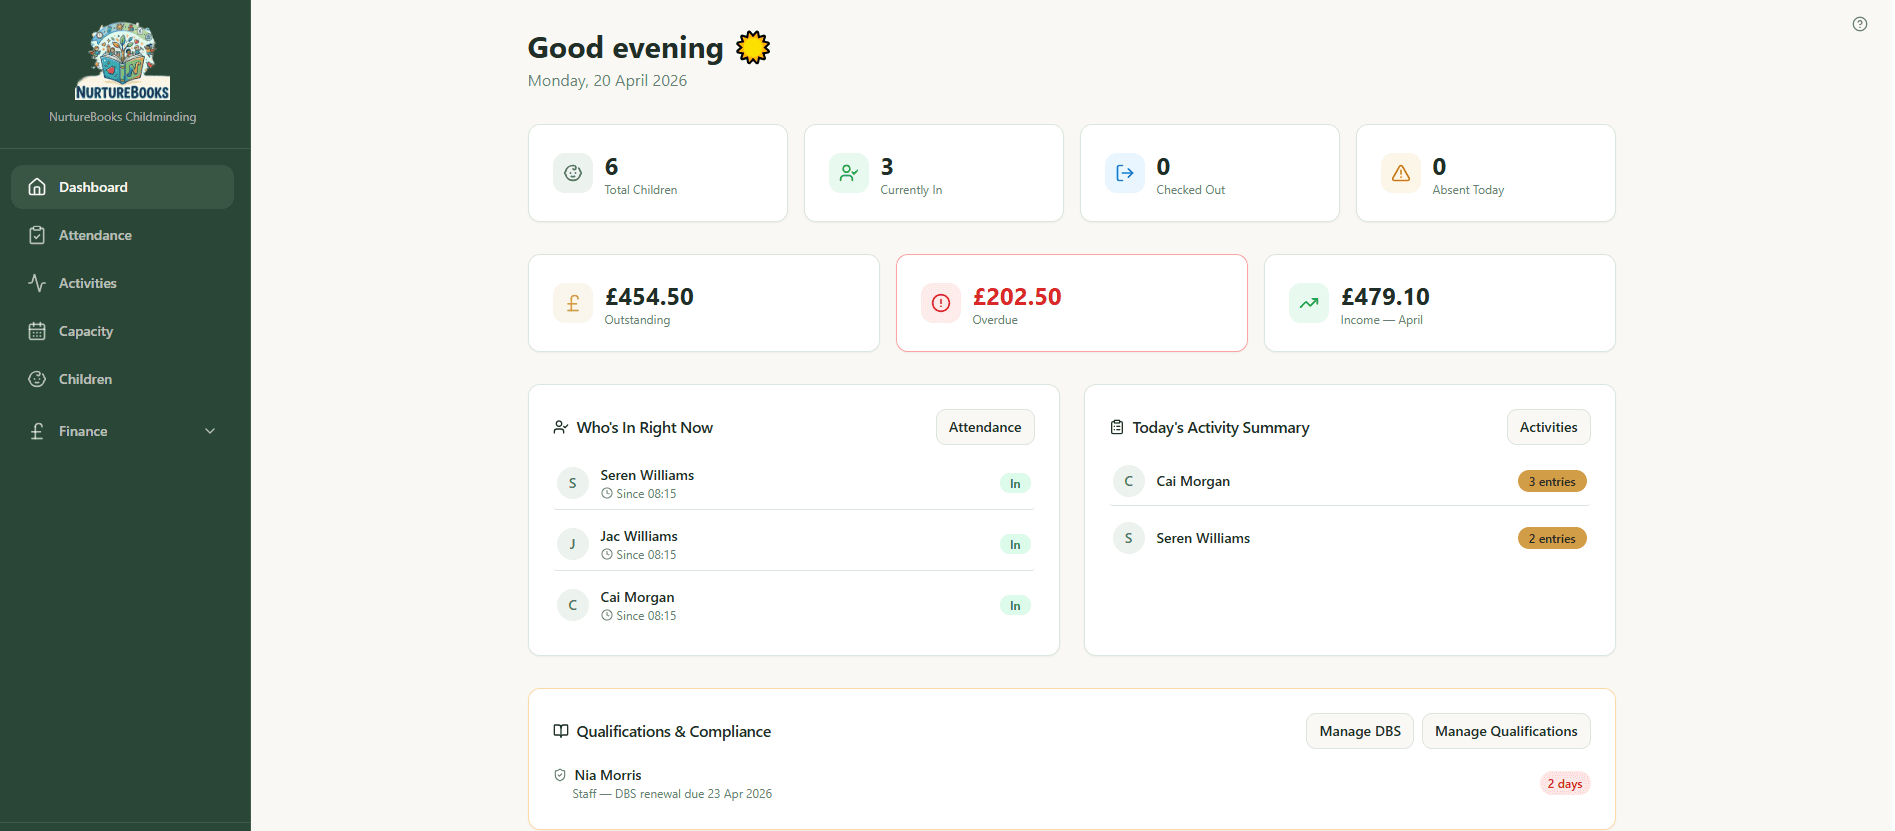
Task: Click the Outstanding pound sign icon
Action: [573, 303]
